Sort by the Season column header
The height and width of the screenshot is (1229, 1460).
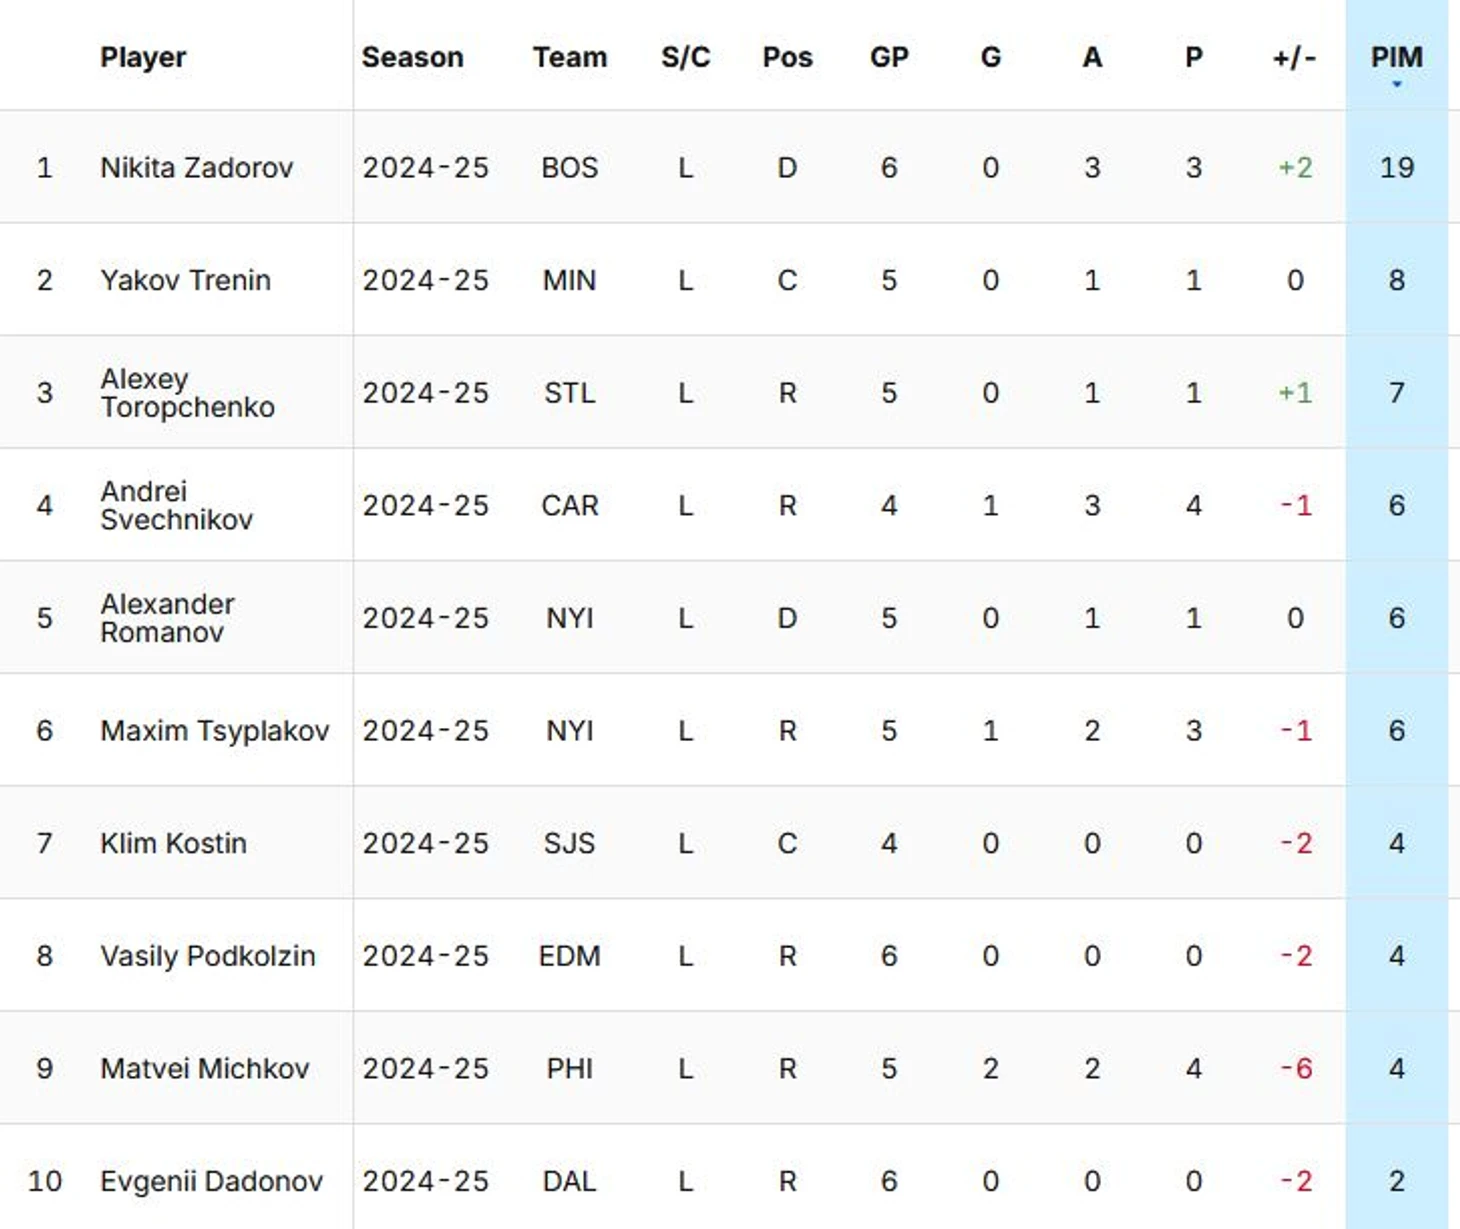pos(412,57)
